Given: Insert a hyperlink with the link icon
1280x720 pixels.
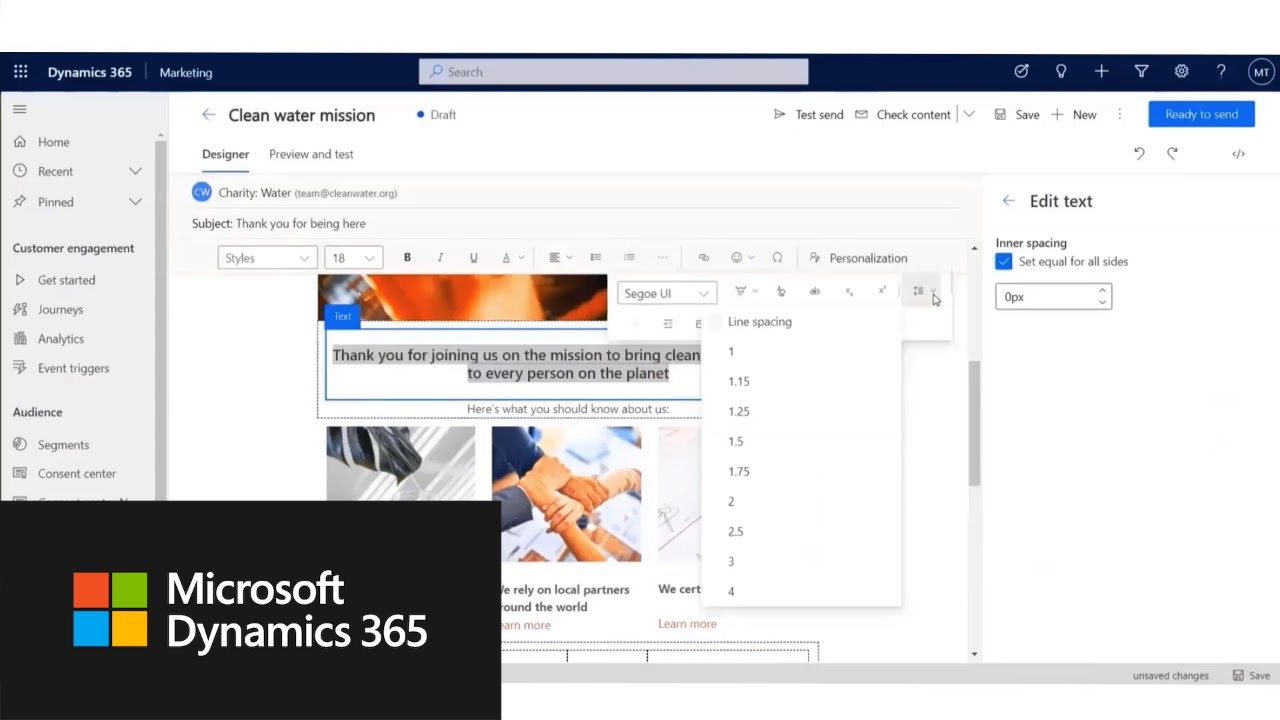Looking at the screenshot, I should coord(703,258).
